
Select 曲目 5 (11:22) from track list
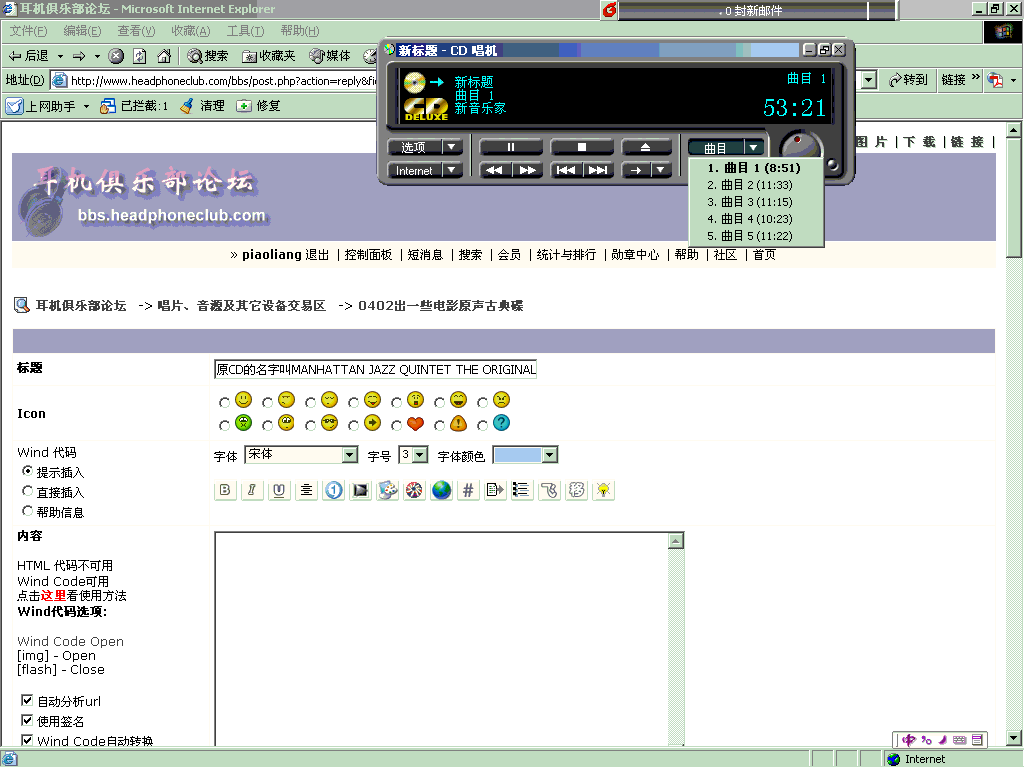tap(756, 236)
